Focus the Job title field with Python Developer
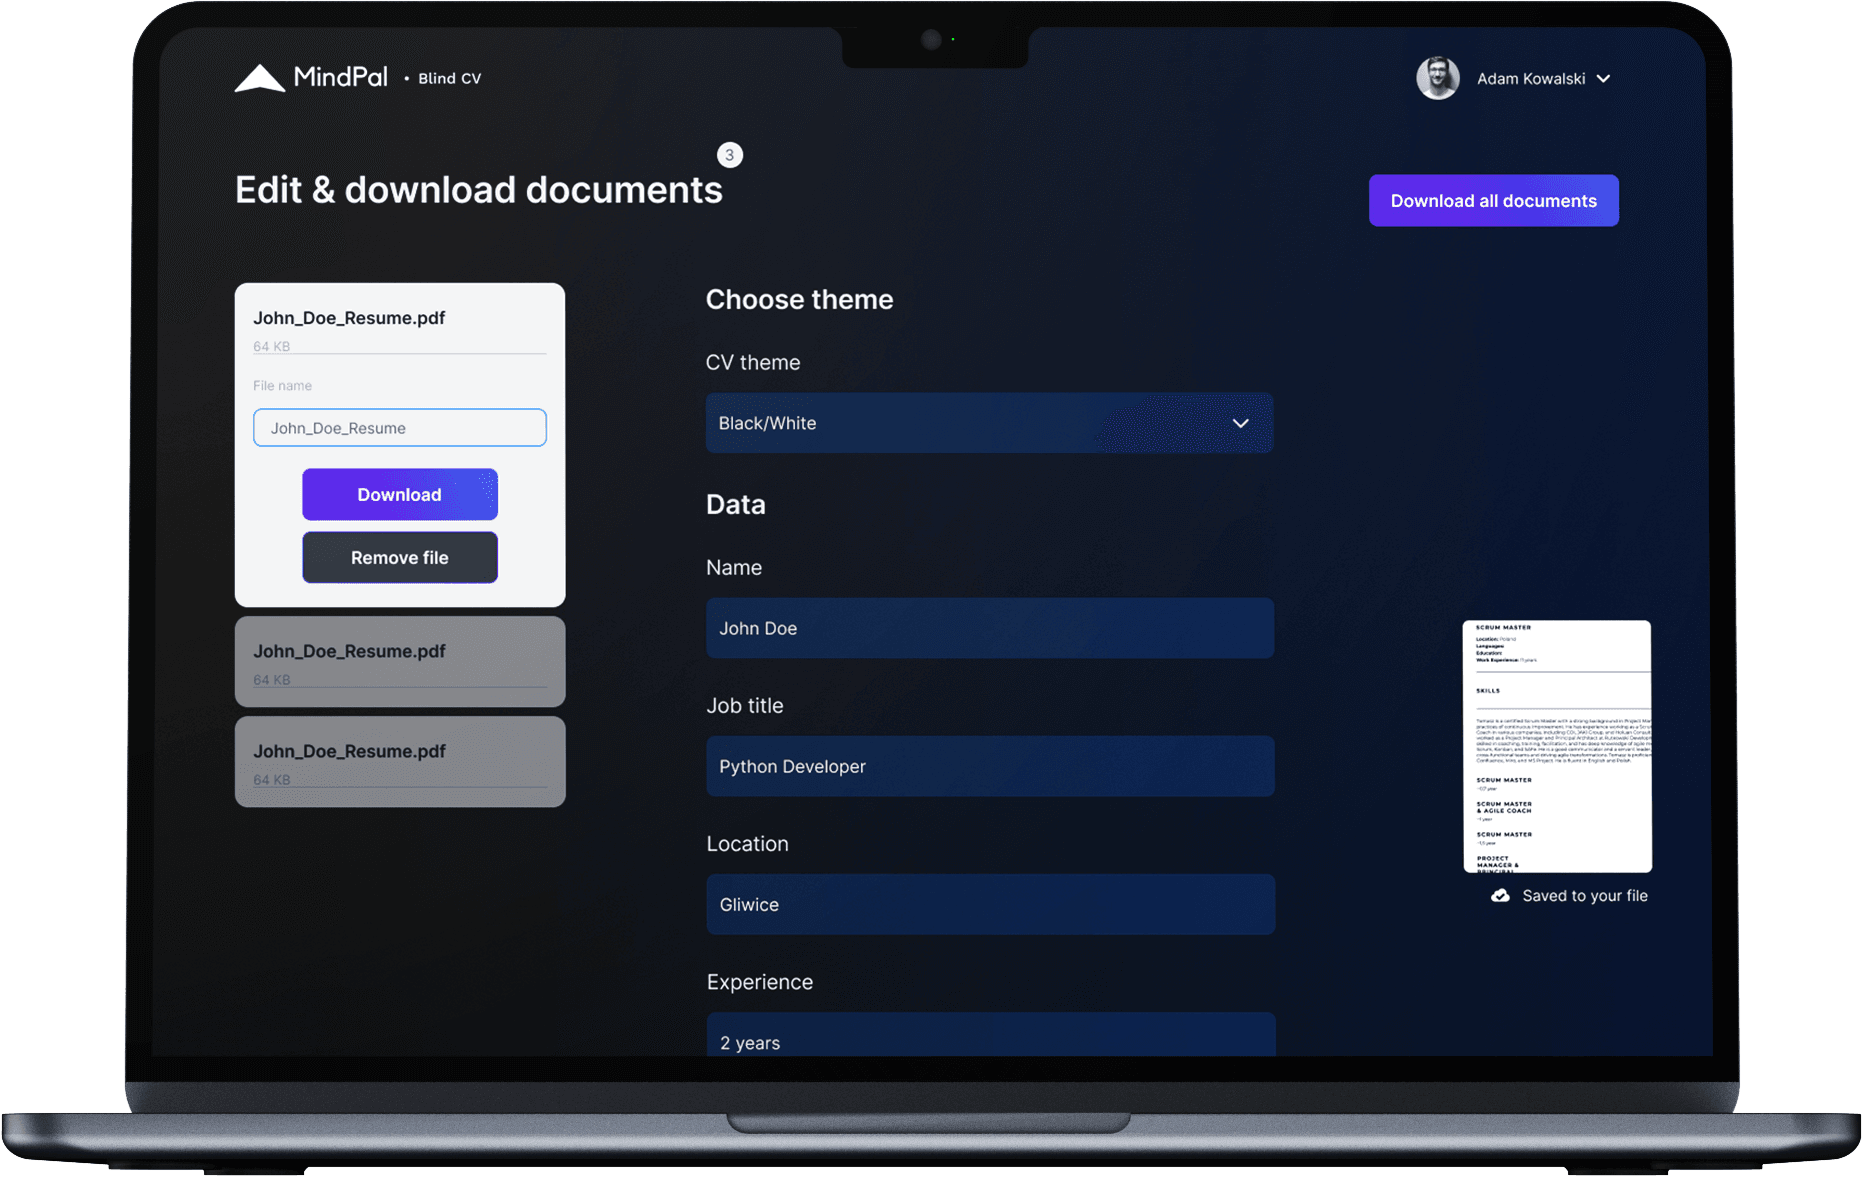 click(989, 766)
